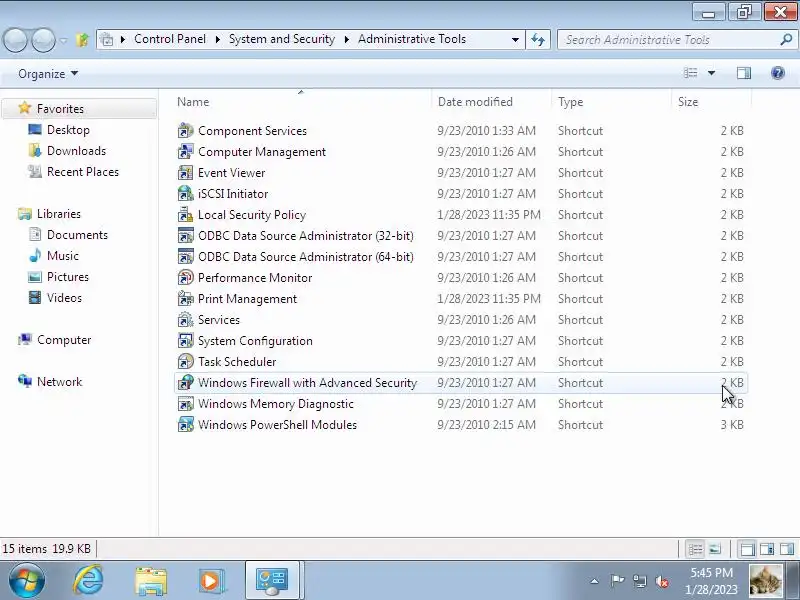The height and width of the screenshot is (600, 800).
Task: Select Windows Firewall with Advanced Security icon
Action: click(x=185, y=383)
